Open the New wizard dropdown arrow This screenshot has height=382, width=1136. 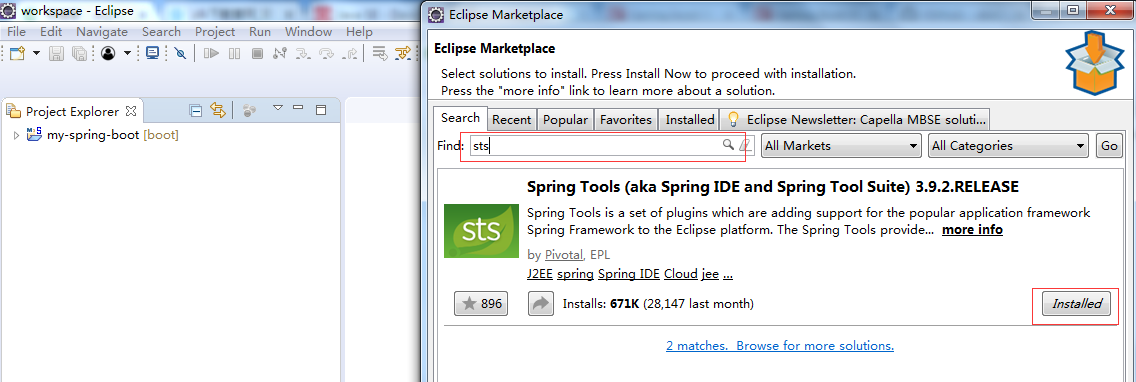(36, 54)
